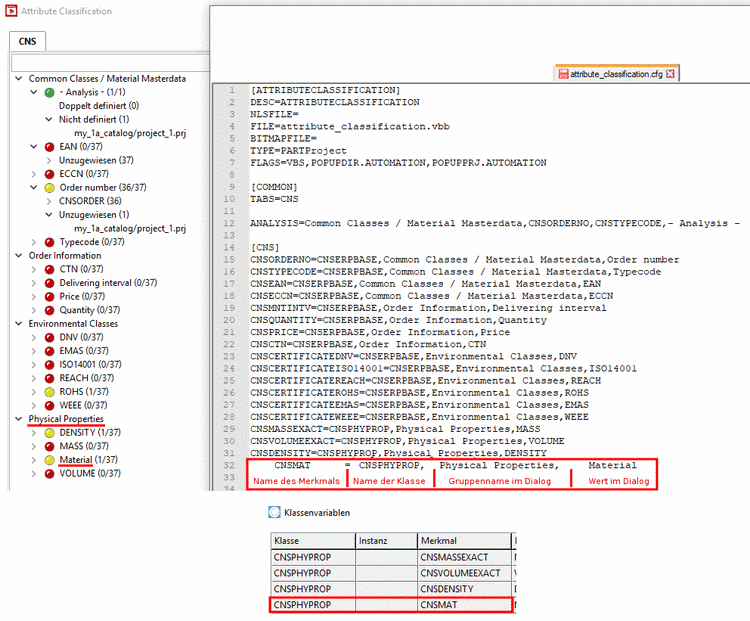This screenshot has height=621, width=750.
Task: Collapse the Physical Properties group
Action: coord(19,419)
